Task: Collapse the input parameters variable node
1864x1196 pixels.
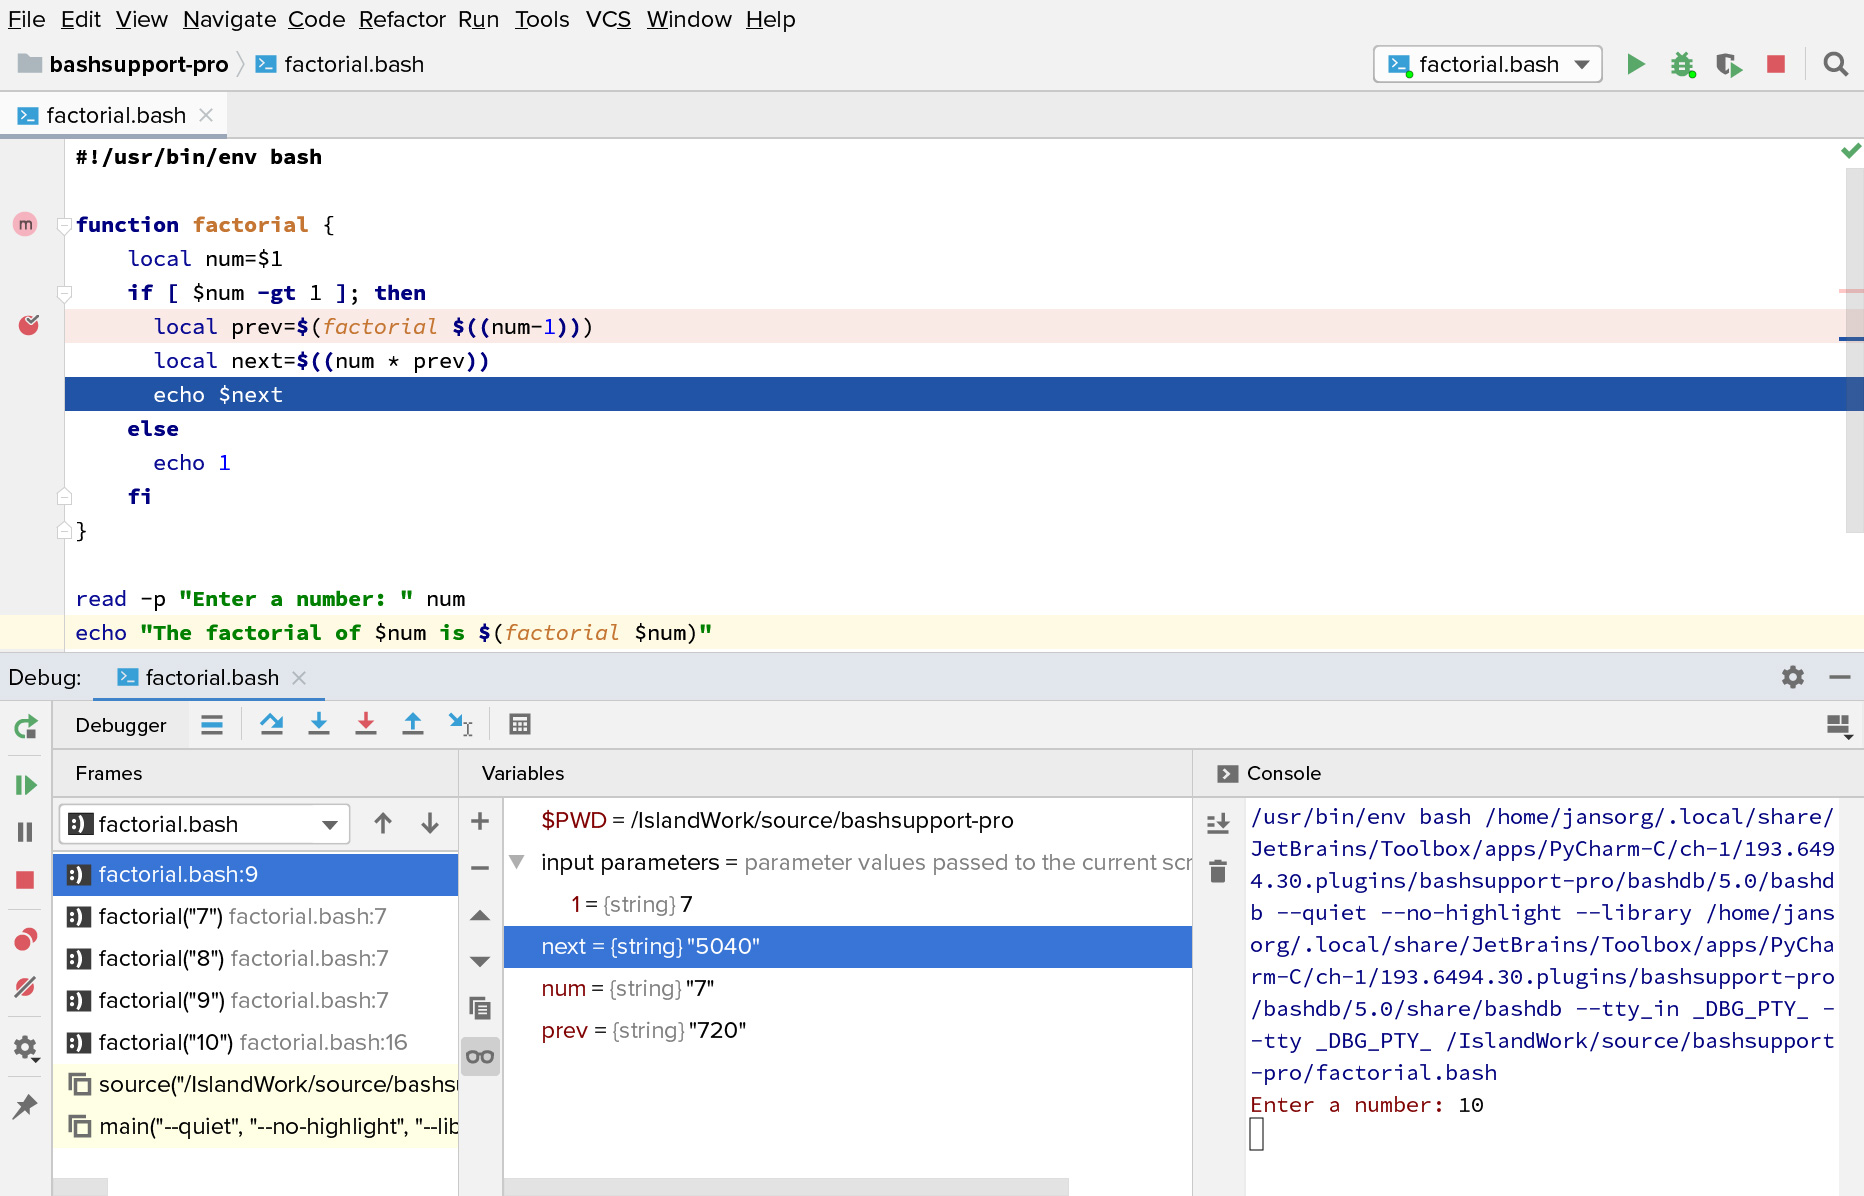Action: 517,862
